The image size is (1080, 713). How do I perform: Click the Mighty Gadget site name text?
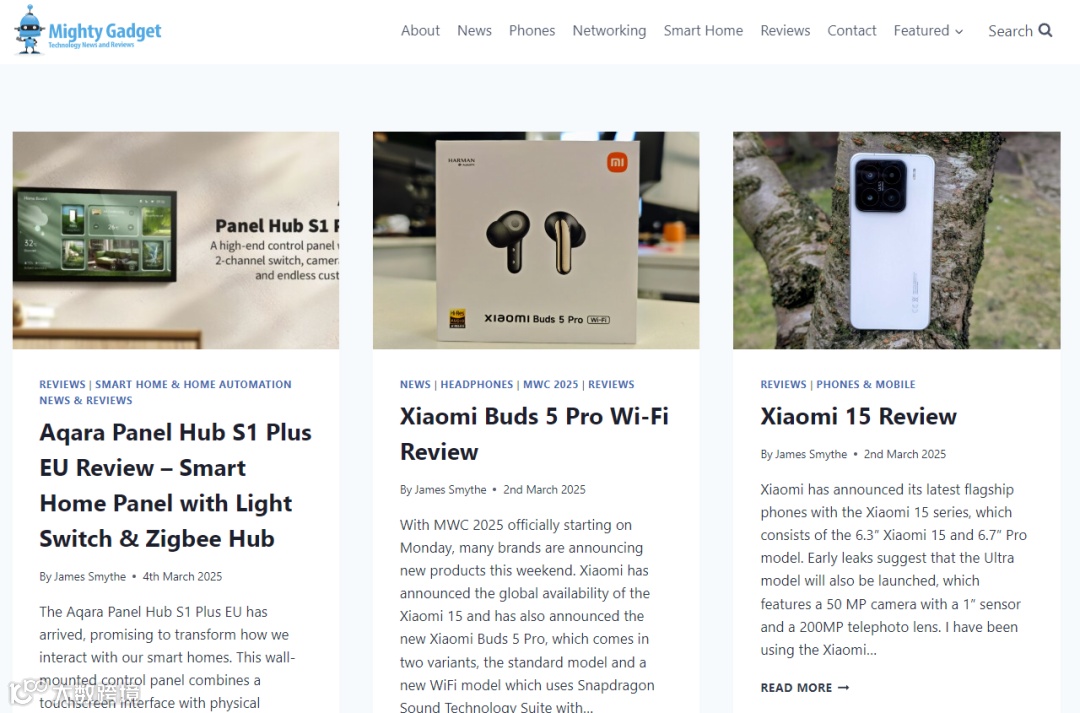click(x=105, y=31)
